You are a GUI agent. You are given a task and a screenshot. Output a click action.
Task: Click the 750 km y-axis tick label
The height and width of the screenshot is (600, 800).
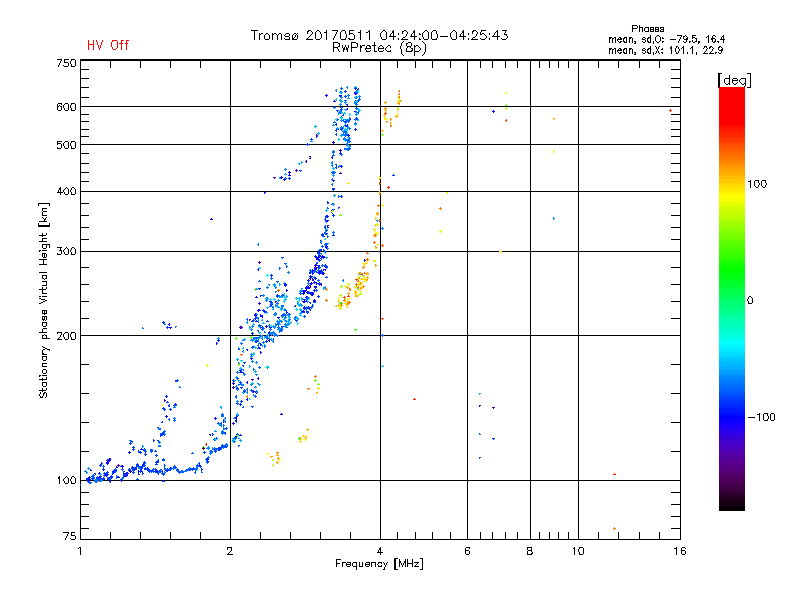tap(66, 63)
